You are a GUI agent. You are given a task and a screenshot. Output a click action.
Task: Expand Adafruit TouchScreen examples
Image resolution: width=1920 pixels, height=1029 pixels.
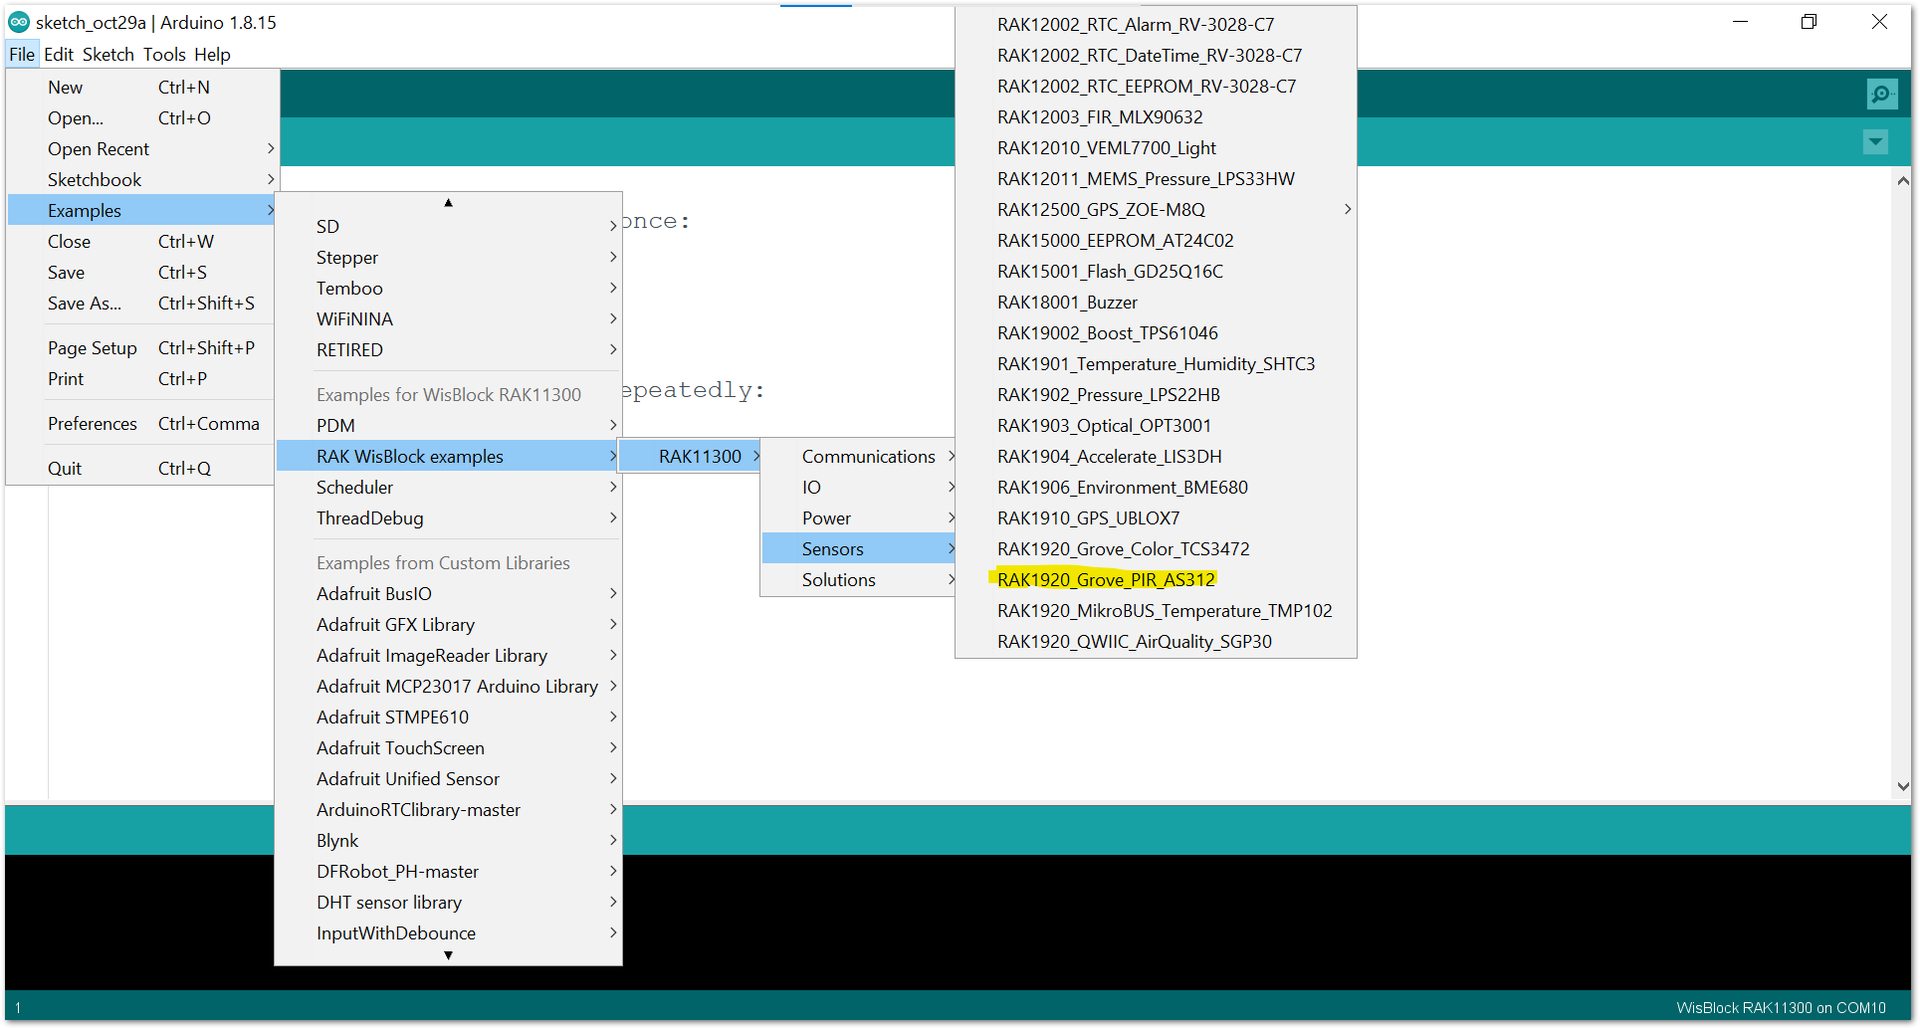tap(449, 748)
